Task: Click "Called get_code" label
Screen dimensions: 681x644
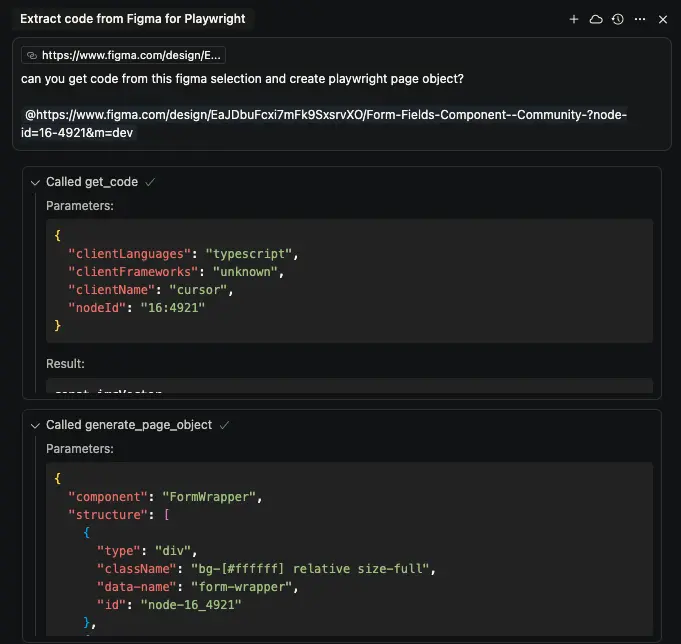Action: coord(92,182)
